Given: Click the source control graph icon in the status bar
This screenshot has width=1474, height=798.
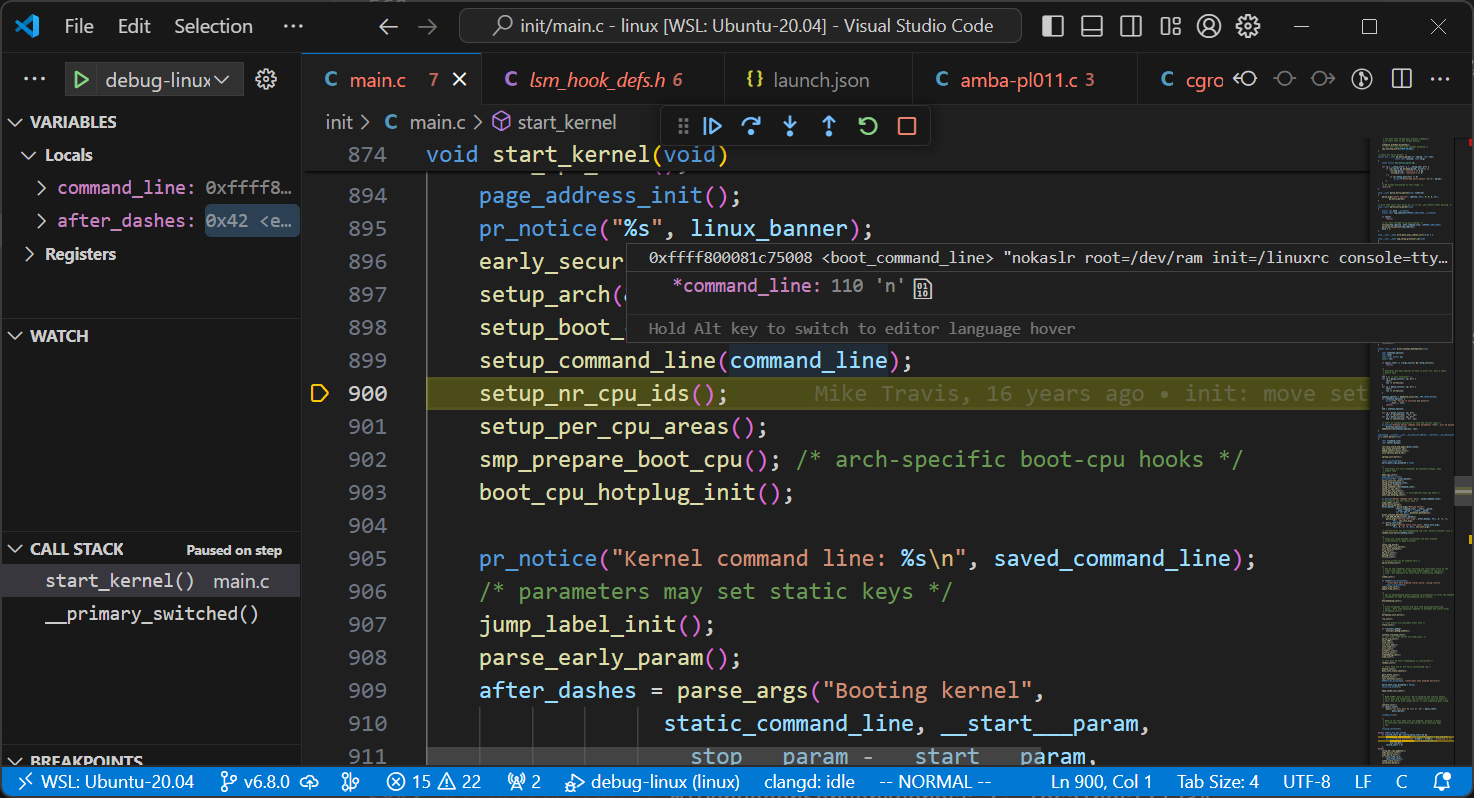Looking at the screenshot, I should click(350, 782).
